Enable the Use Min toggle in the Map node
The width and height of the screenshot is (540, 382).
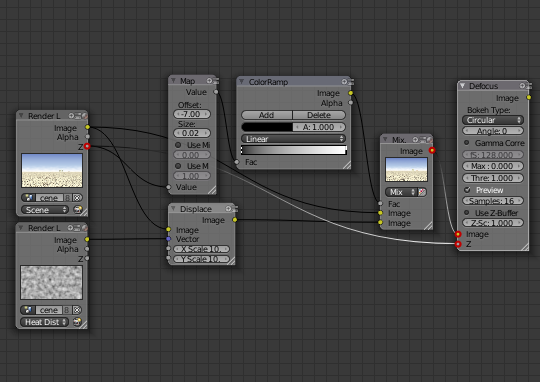click(x=178, y=145)
